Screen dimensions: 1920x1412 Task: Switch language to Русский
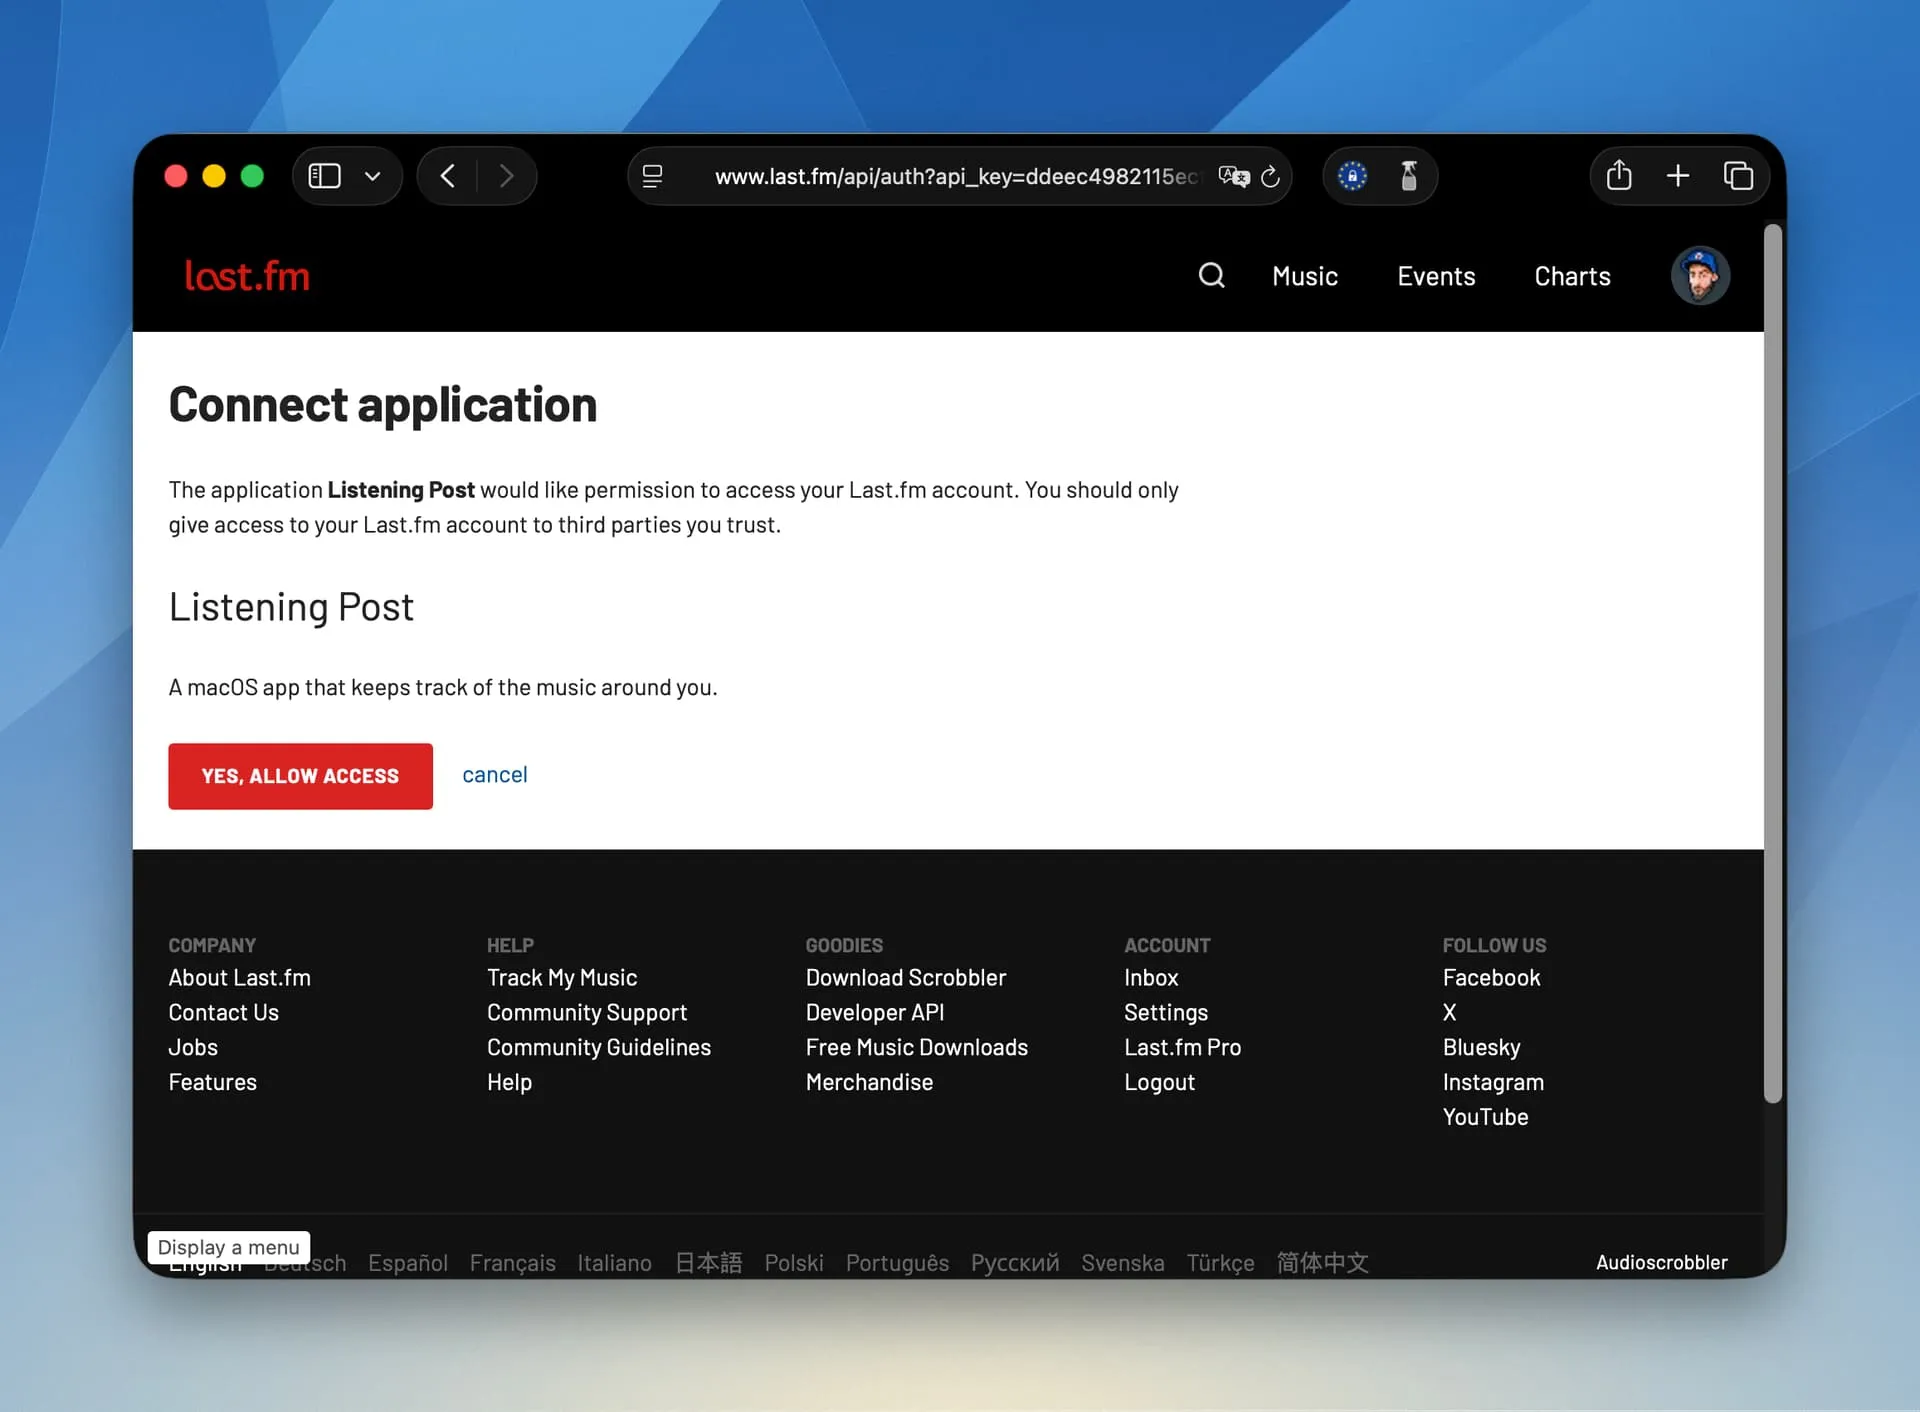(1015, 1263)
